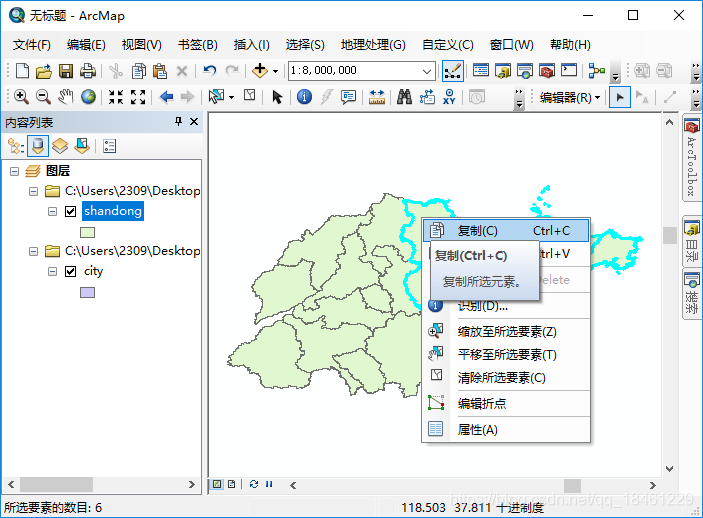Collapse the 图层 data frame node

[x=14, y=171]
